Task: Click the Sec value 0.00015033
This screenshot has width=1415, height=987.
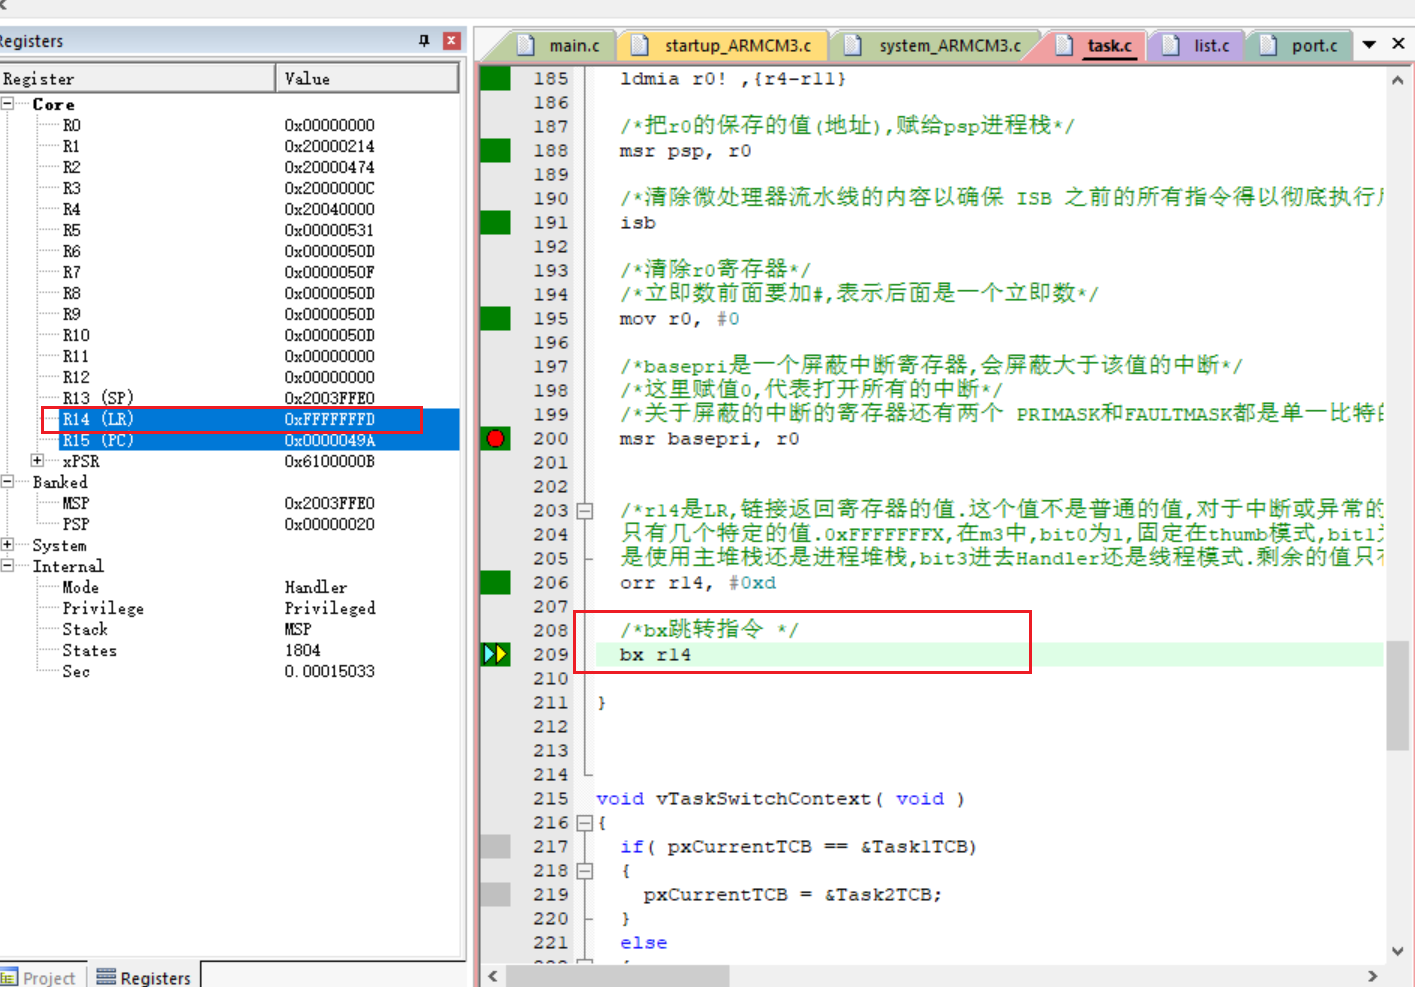Action: point(329,671)
